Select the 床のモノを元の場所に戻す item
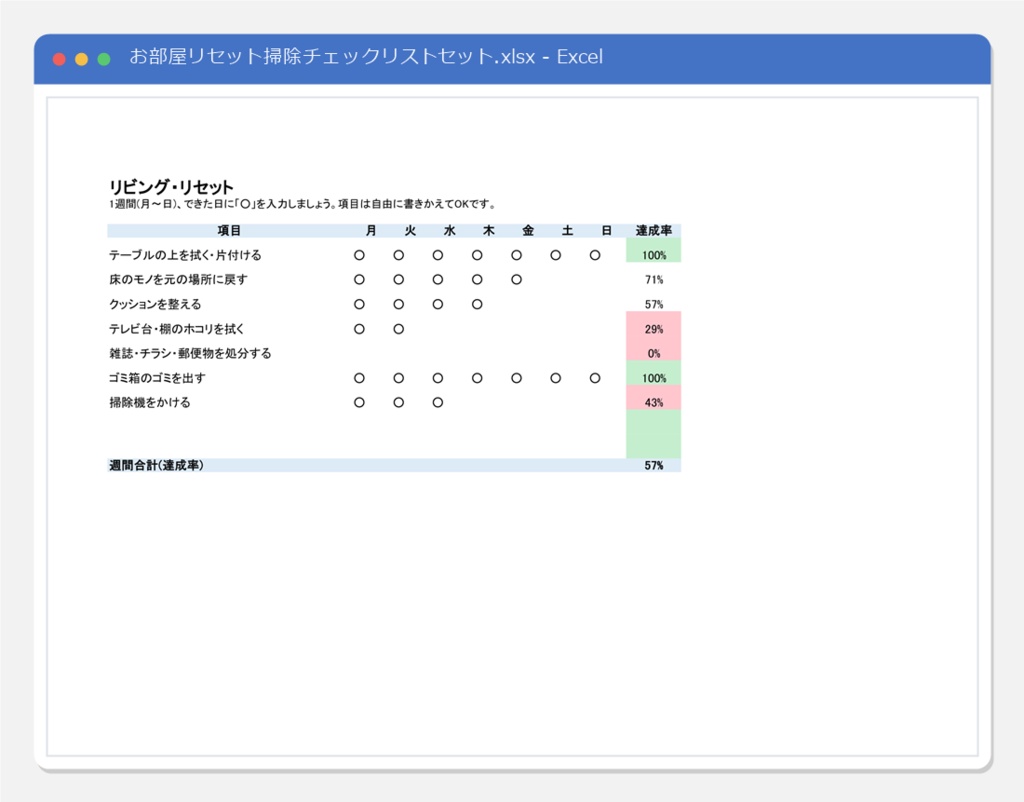Image resolution: width=1024 pixels, height=802 pixels. (178, 280)
